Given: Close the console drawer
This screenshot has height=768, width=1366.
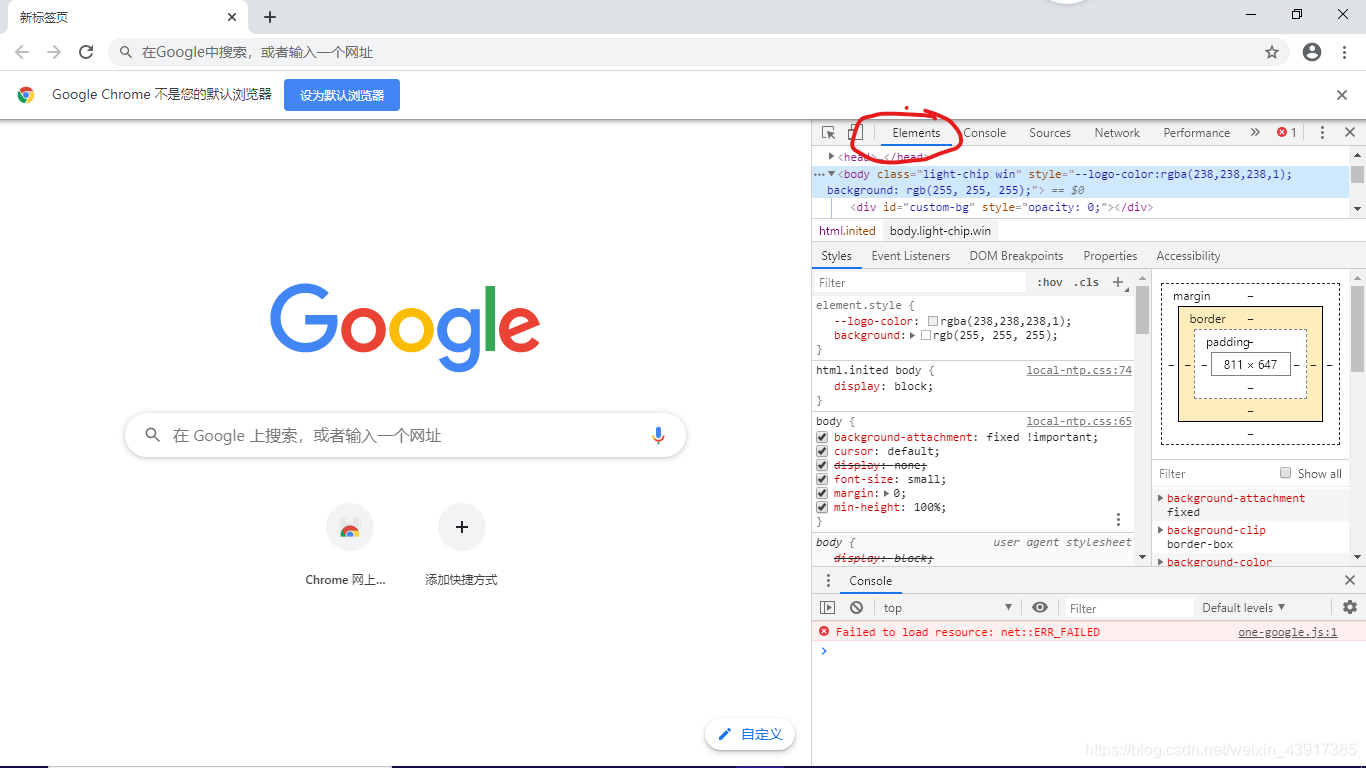Looking at the screenshot, I should (x=1350, y=581).
